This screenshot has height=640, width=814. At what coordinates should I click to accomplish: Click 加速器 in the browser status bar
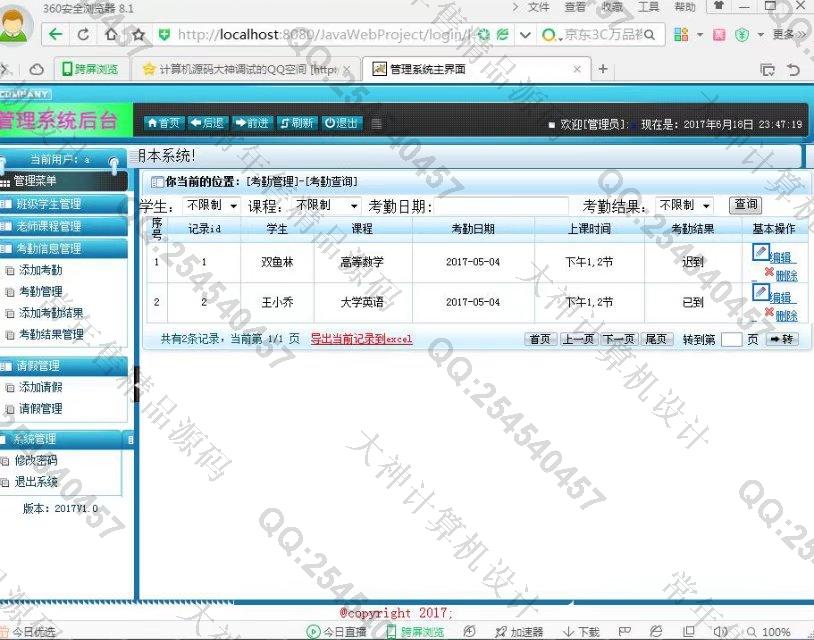519,632
